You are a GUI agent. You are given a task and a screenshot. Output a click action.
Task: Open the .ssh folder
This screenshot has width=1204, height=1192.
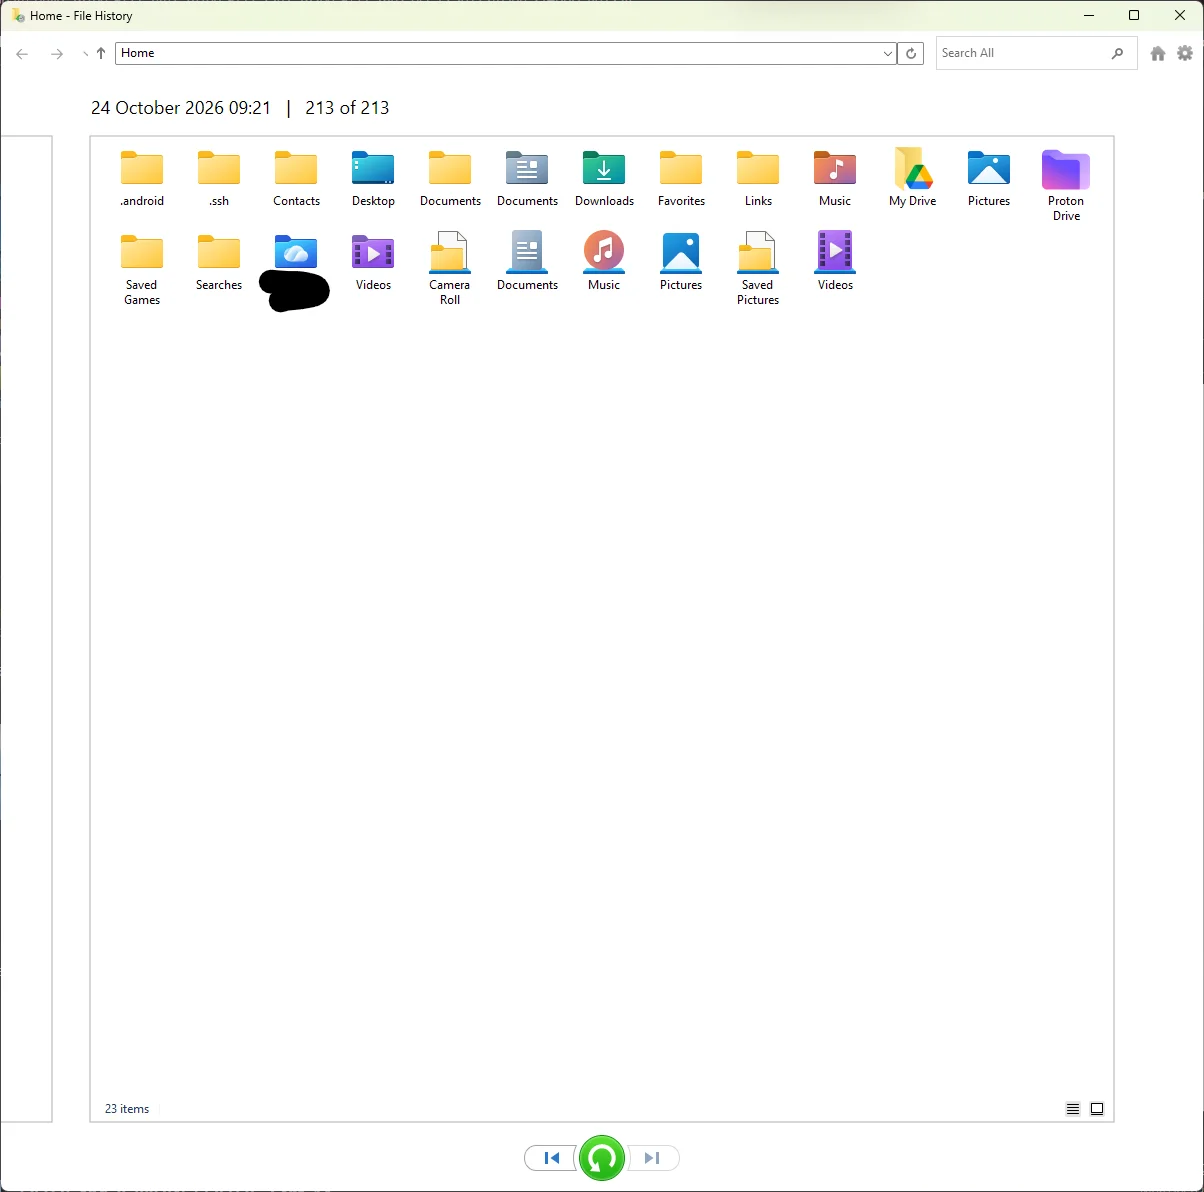coord(219,178)
